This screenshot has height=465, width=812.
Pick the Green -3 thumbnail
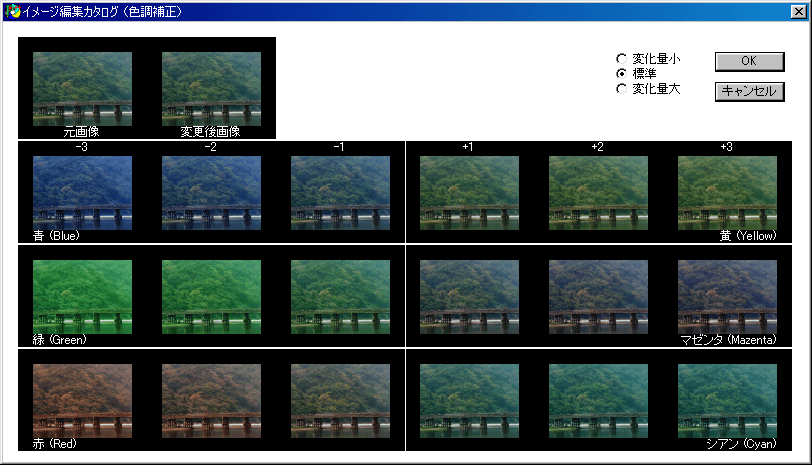pyautogui.click(x=82, y=297)
